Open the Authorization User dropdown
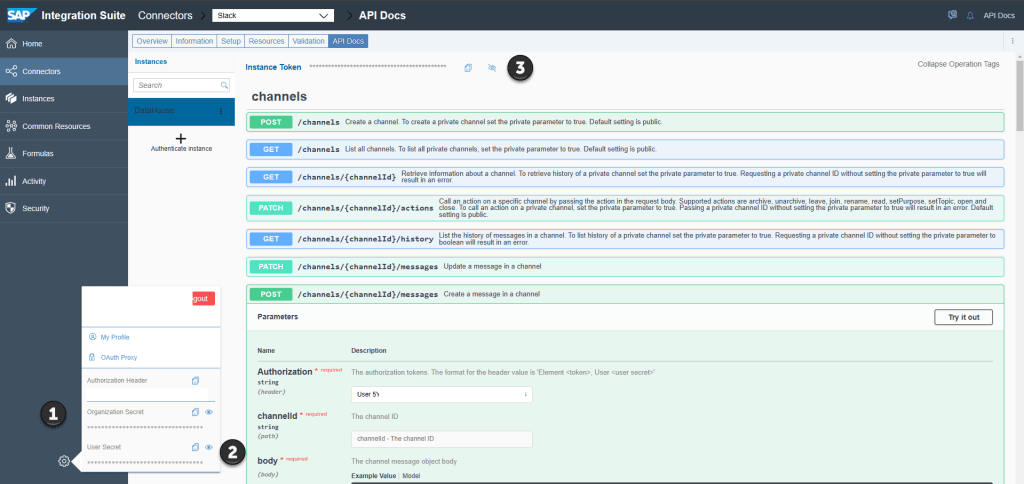 pyautogui.click(x=441, y=394)
